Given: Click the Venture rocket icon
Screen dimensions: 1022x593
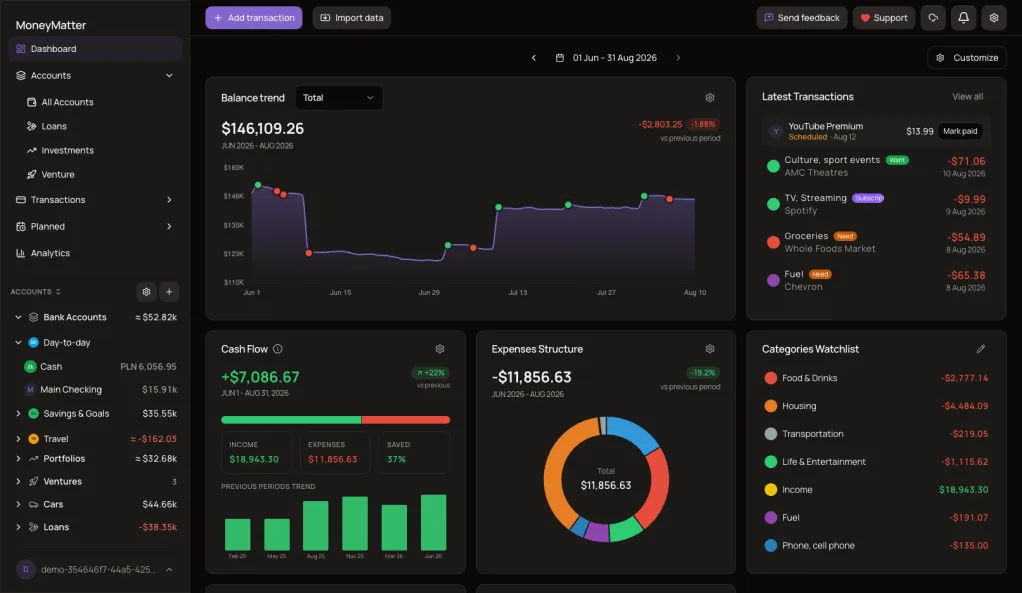Looking at the screenshot, I should (x=31, y=175).
